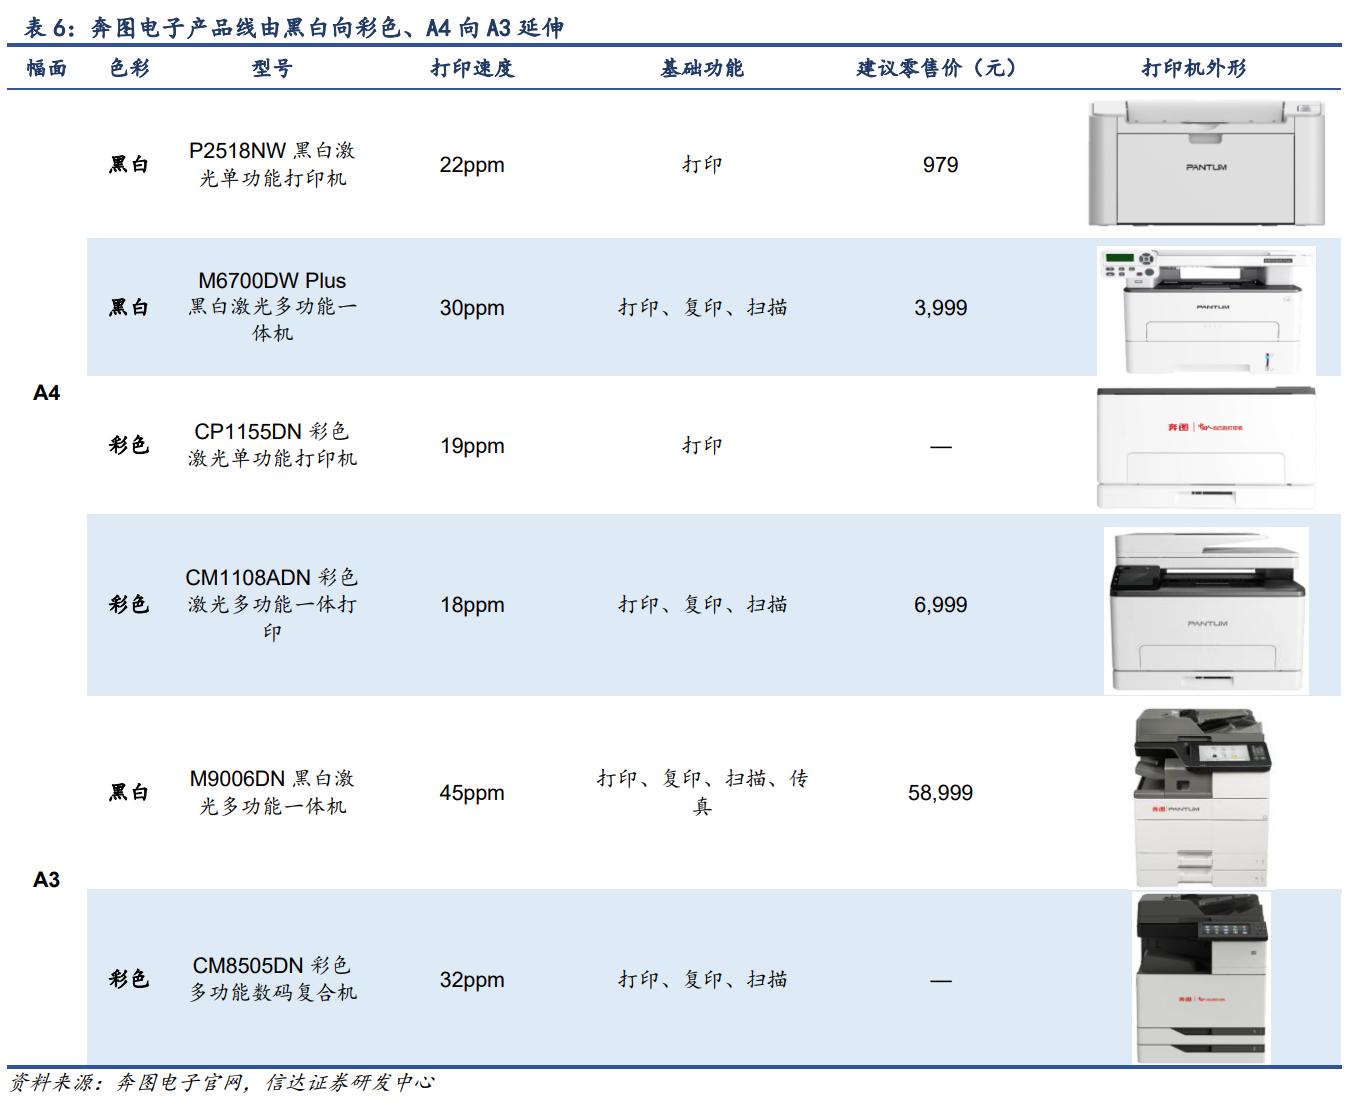This screenshot has width=1369, height=1114.
Task: Select the 'A3' format cell
Action: (46, 880)
